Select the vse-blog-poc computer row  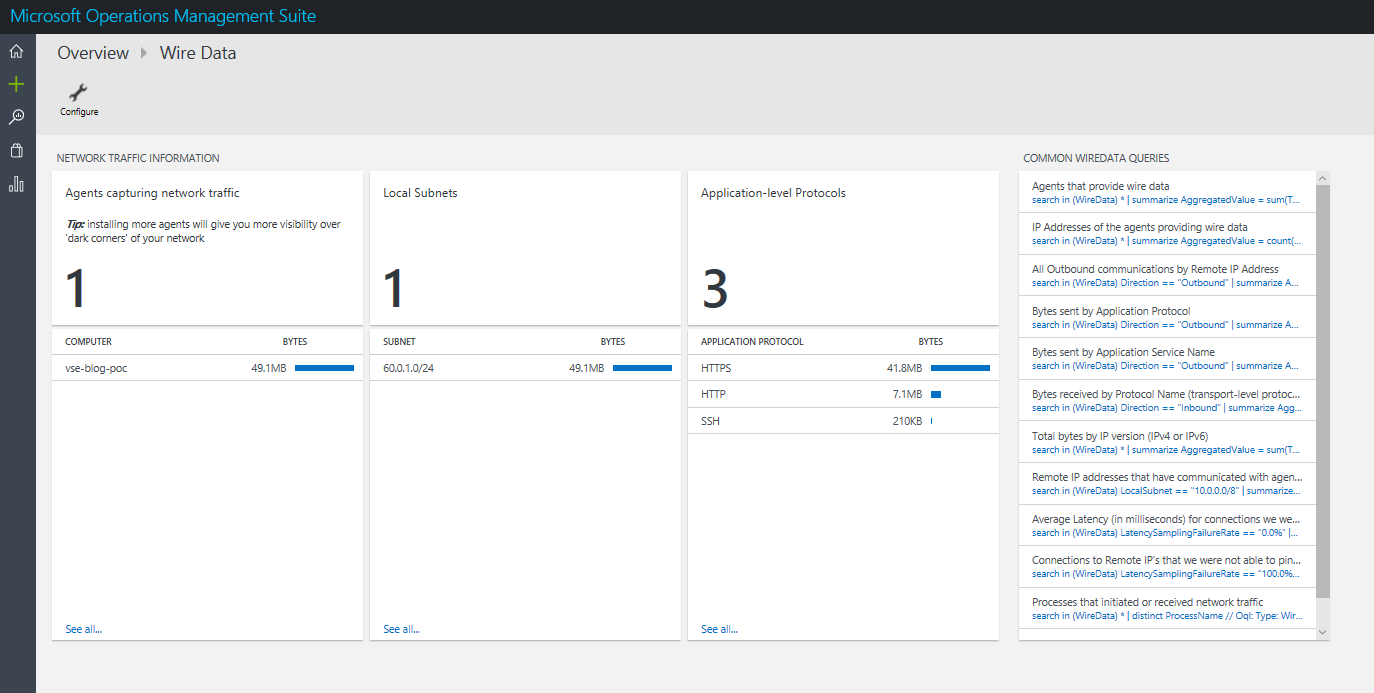click(207, 368)
